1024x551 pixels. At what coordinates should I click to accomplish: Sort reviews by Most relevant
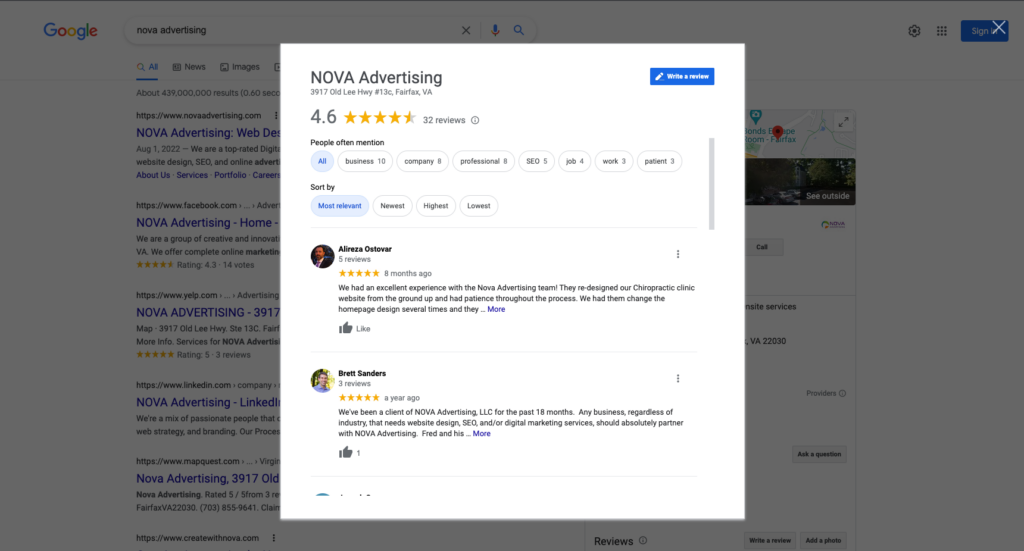tap(340, 206)
